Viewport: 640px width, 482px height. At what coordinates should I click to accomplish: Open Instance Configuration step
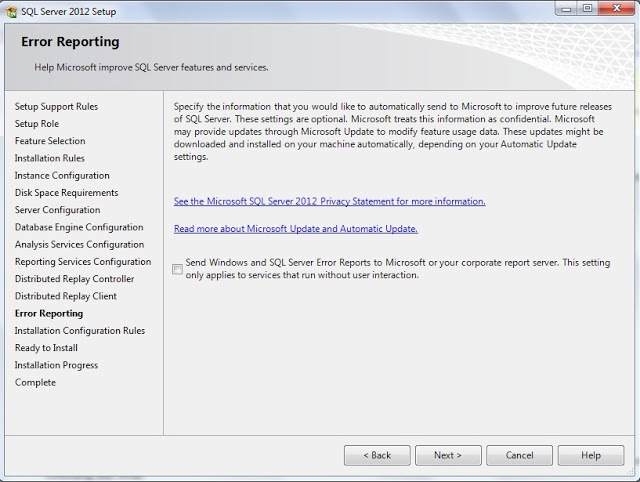[x=62, y=175]
